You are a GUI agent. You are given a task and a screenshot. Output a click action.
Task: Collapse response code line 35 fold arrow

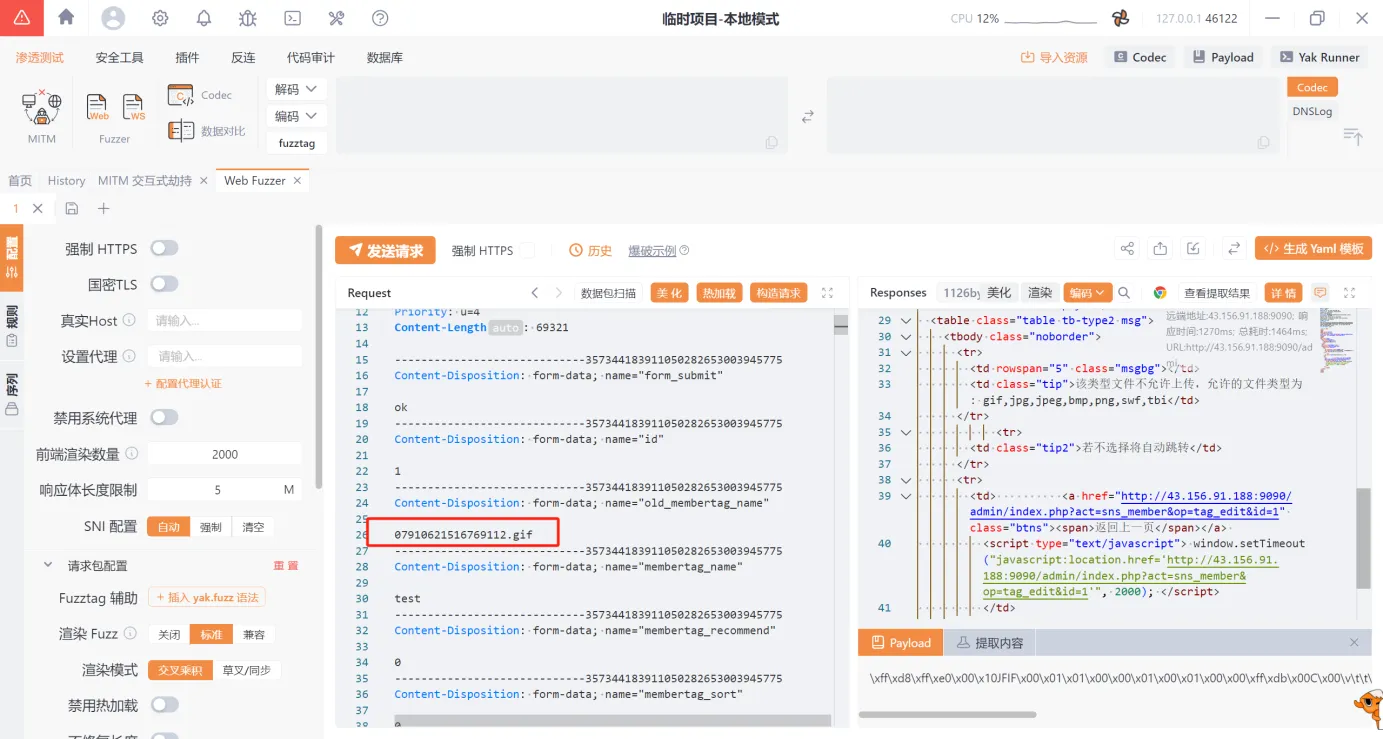pyautogui.click(x=906, y=432)
